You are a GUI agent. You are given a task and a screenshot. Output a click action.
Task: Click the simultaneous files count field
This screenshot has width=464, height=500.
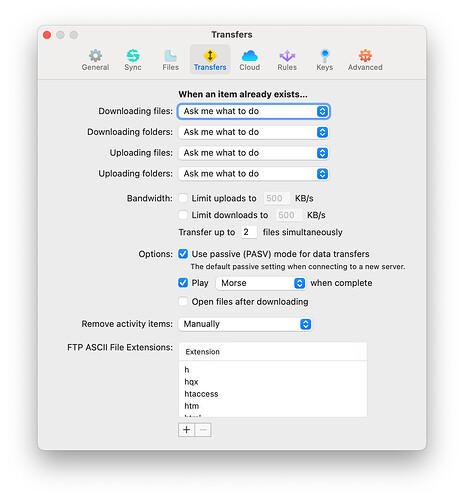pyautogui.click(x=249, y=232)
